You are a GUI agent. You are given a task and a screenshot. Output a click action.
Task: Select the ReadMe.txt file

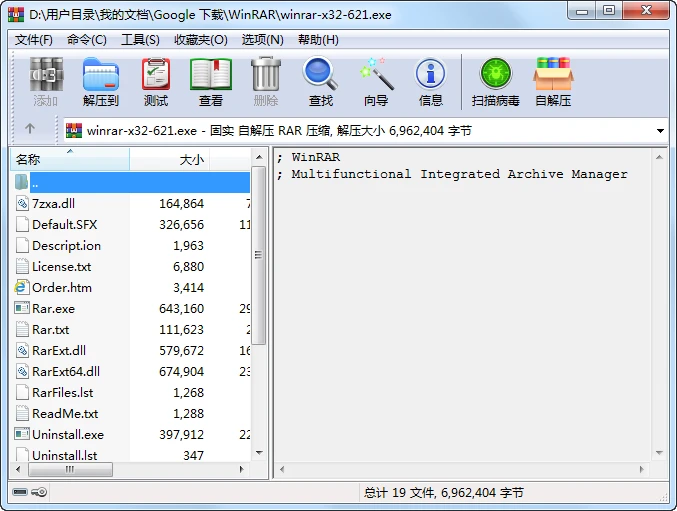tap(65, 413)
